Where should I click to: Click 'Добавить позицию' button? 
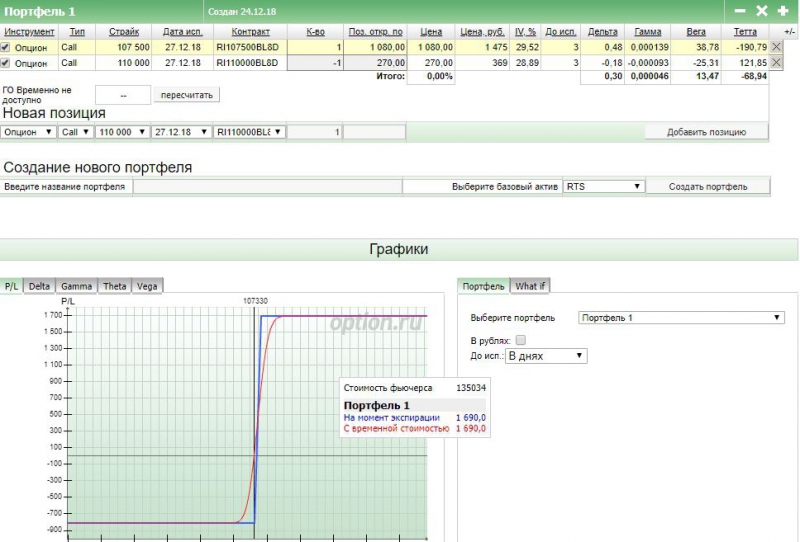tap(706, 132)
